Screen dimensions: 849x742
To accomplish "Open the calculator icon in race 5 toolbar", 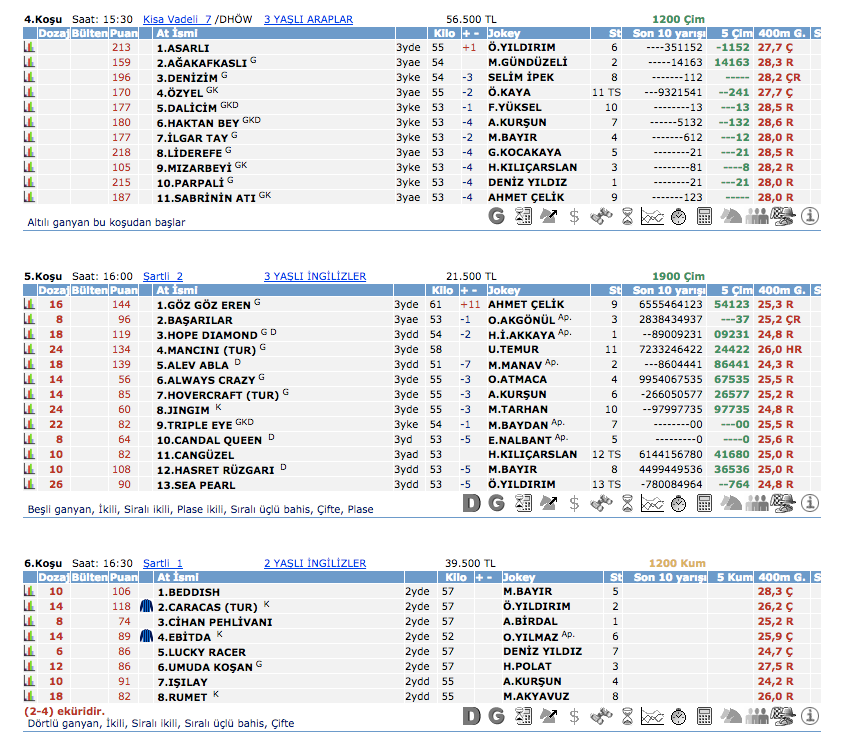I will click(705, 503).
